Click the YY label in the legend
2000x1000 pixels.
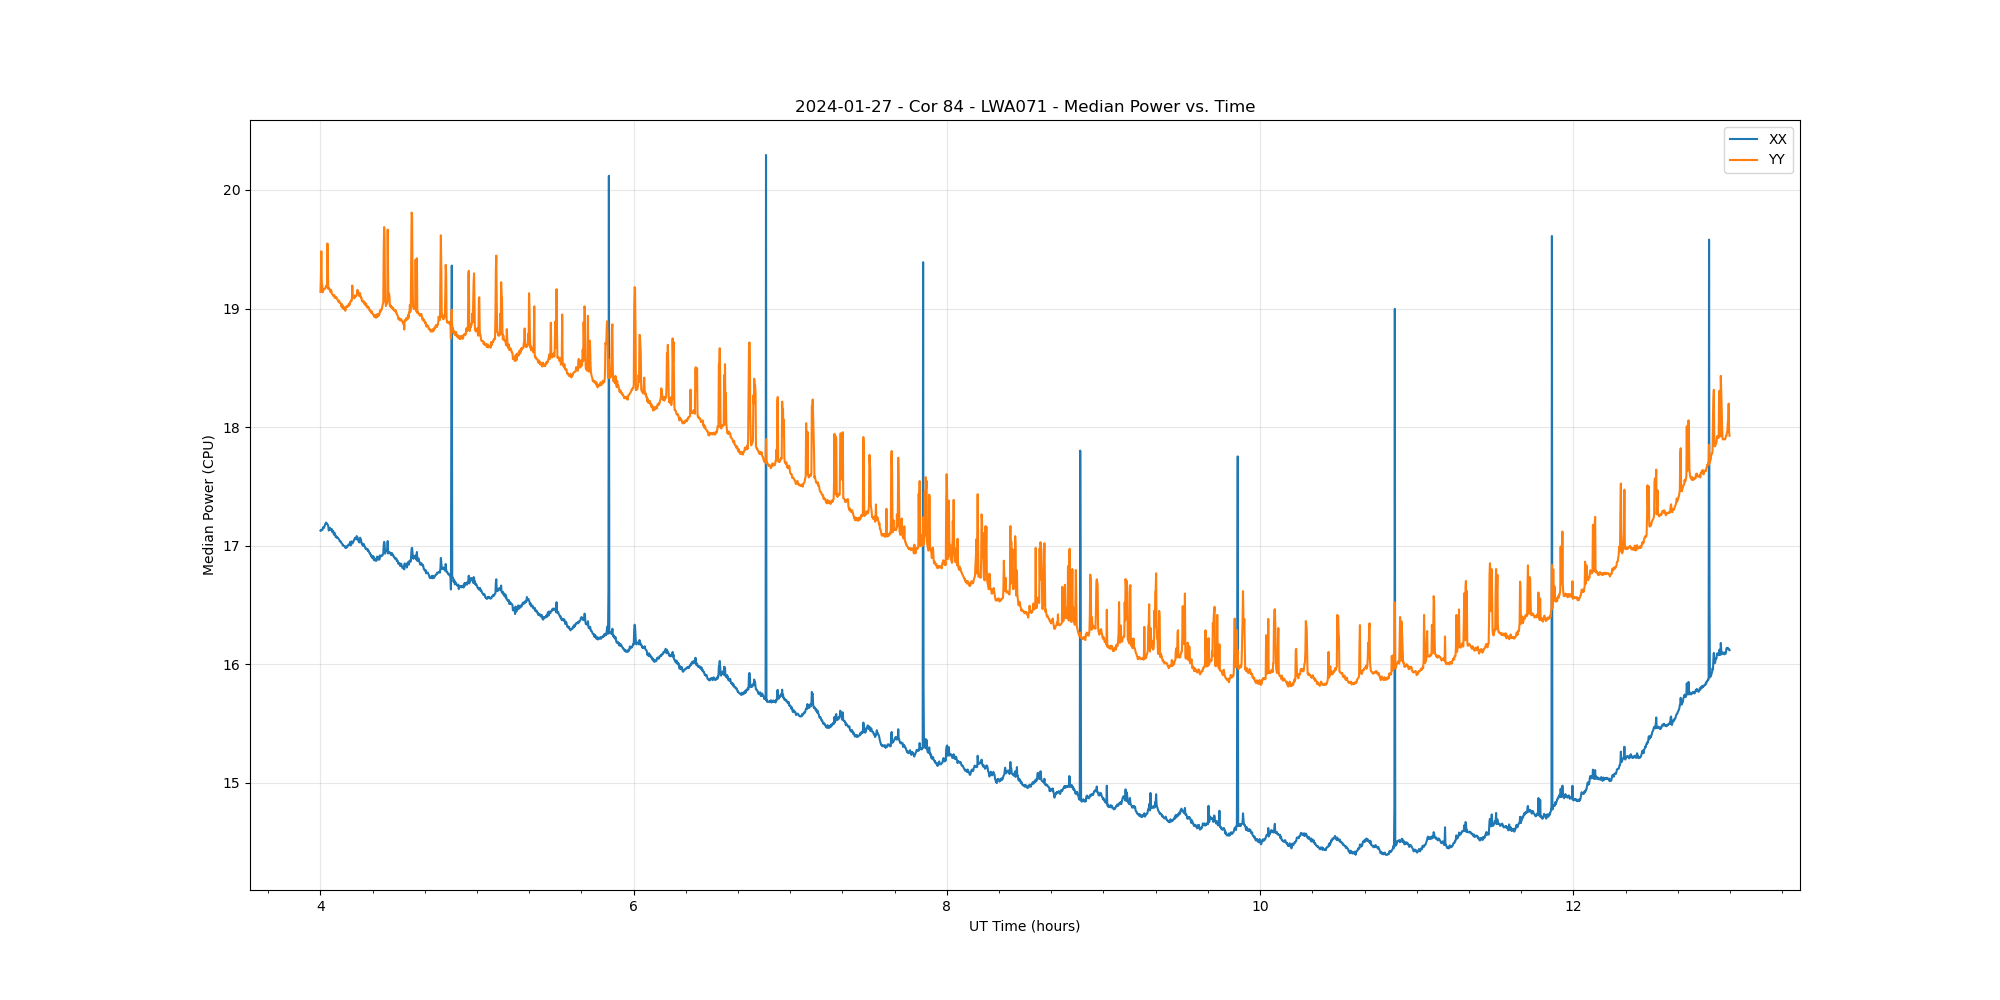[1776, 160]
